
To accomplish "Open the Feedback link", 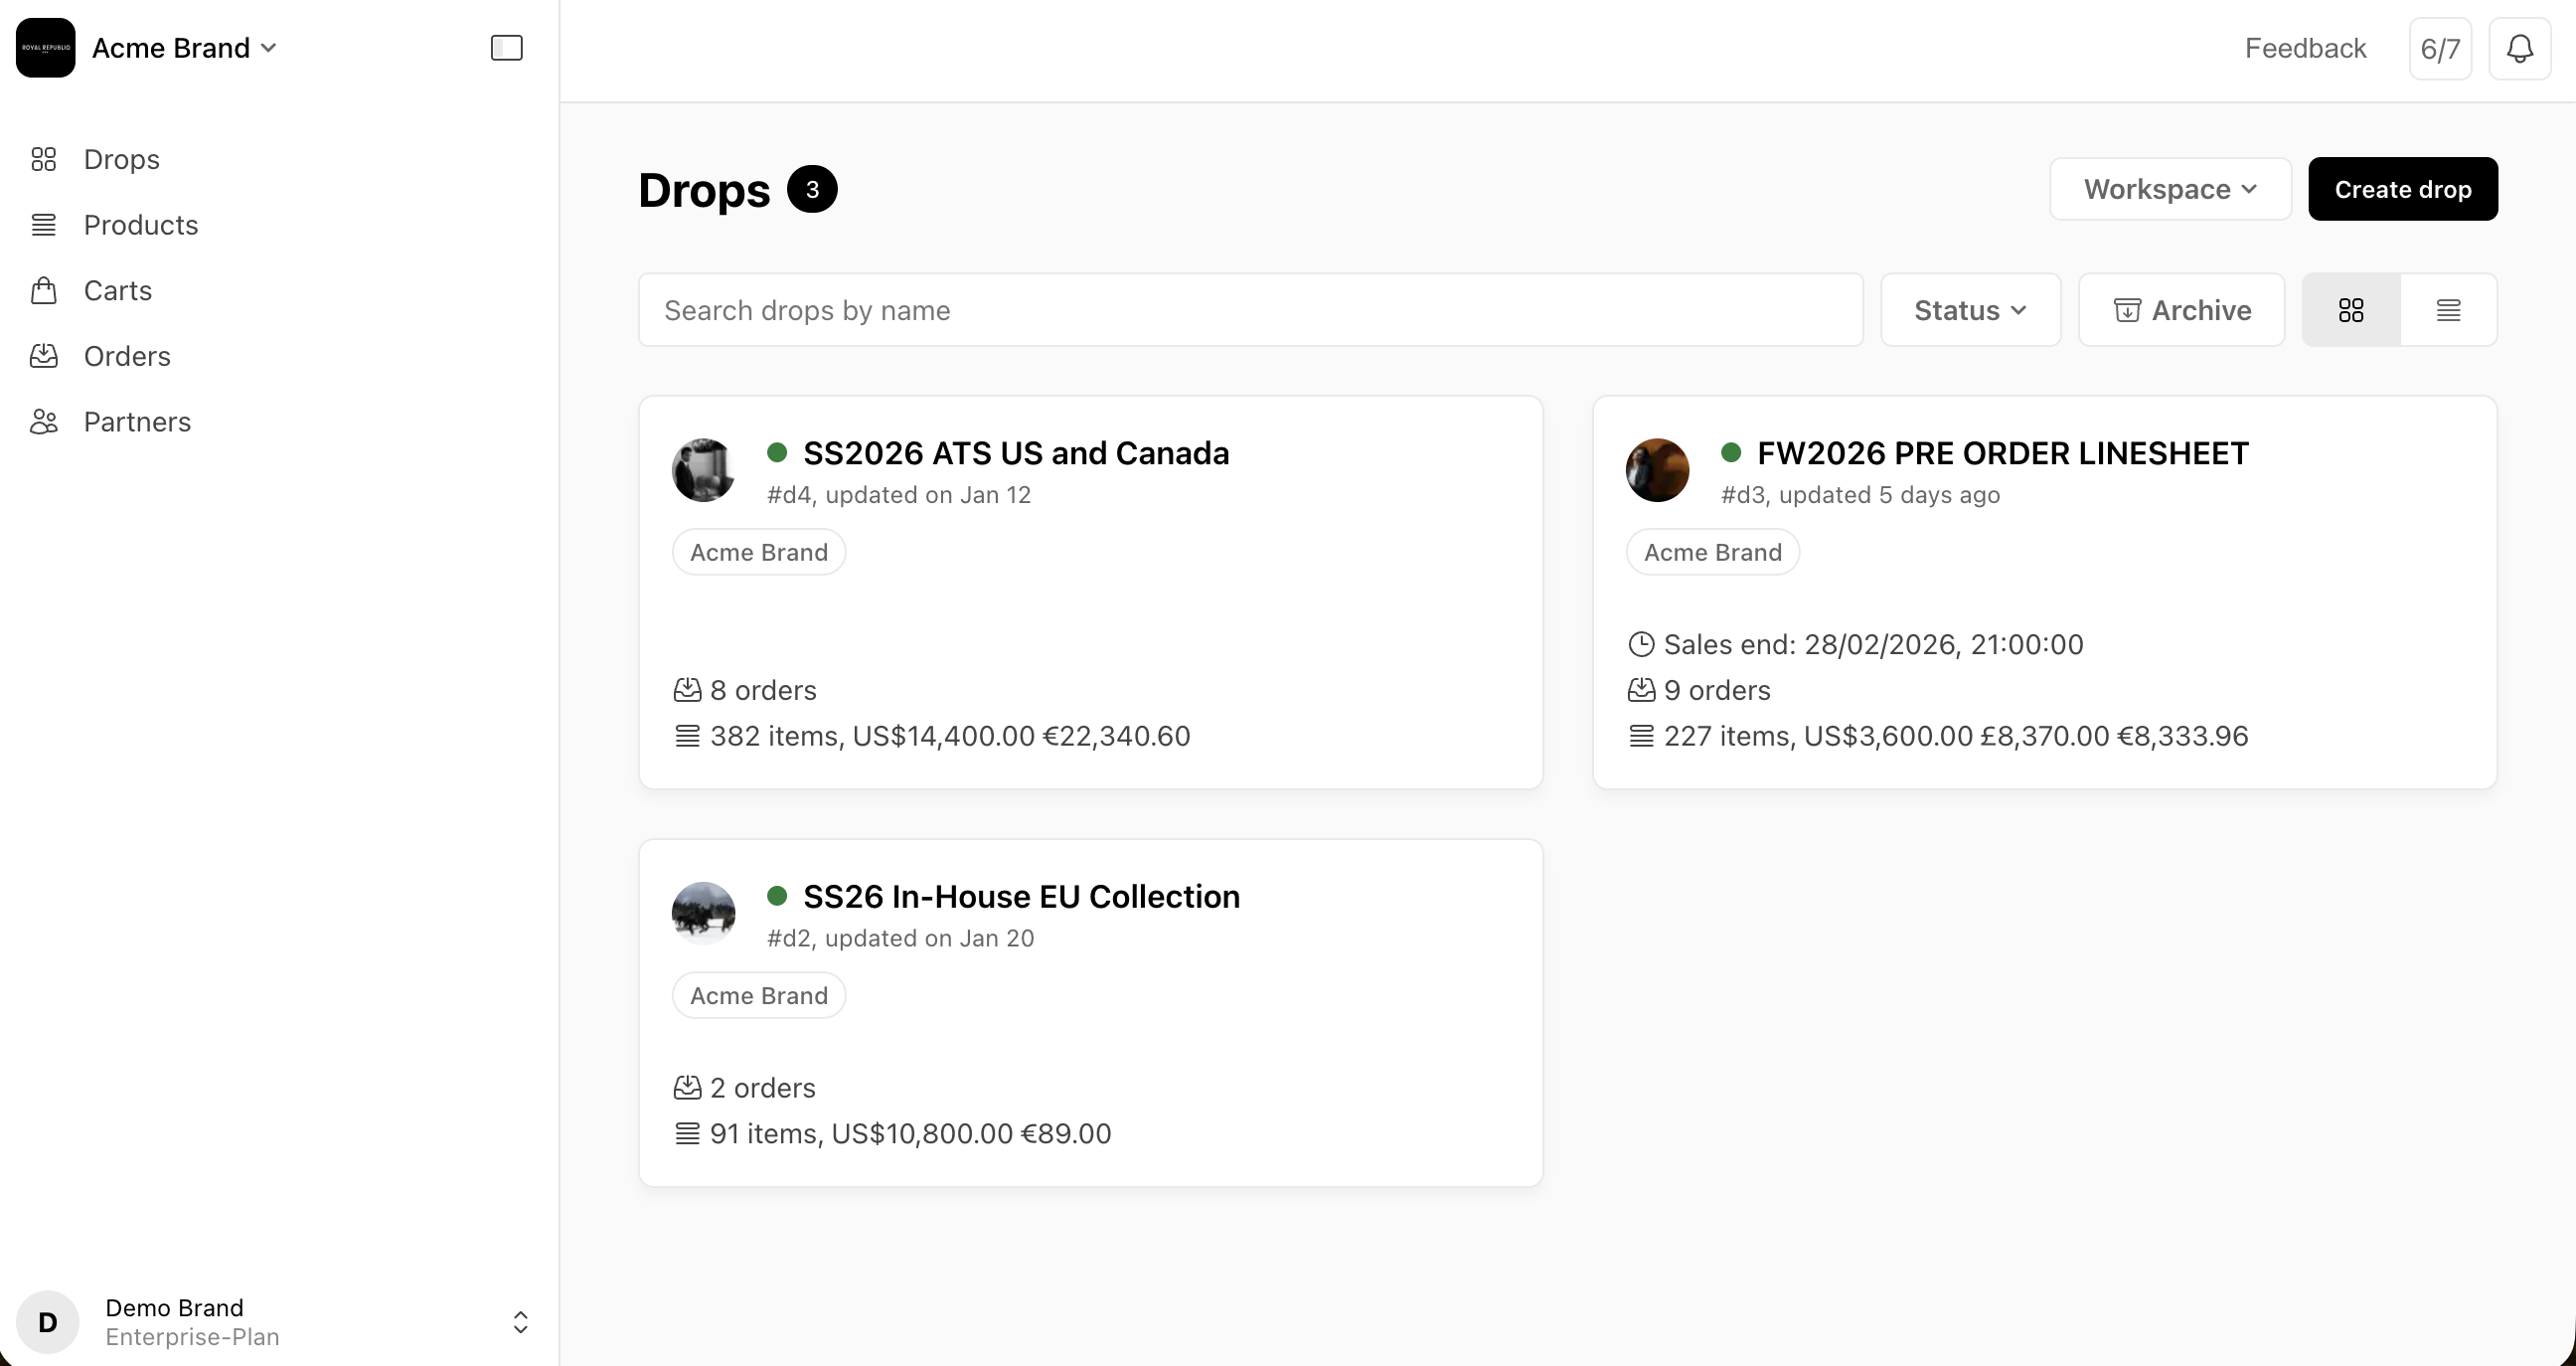I will [x=2305, y=48].
